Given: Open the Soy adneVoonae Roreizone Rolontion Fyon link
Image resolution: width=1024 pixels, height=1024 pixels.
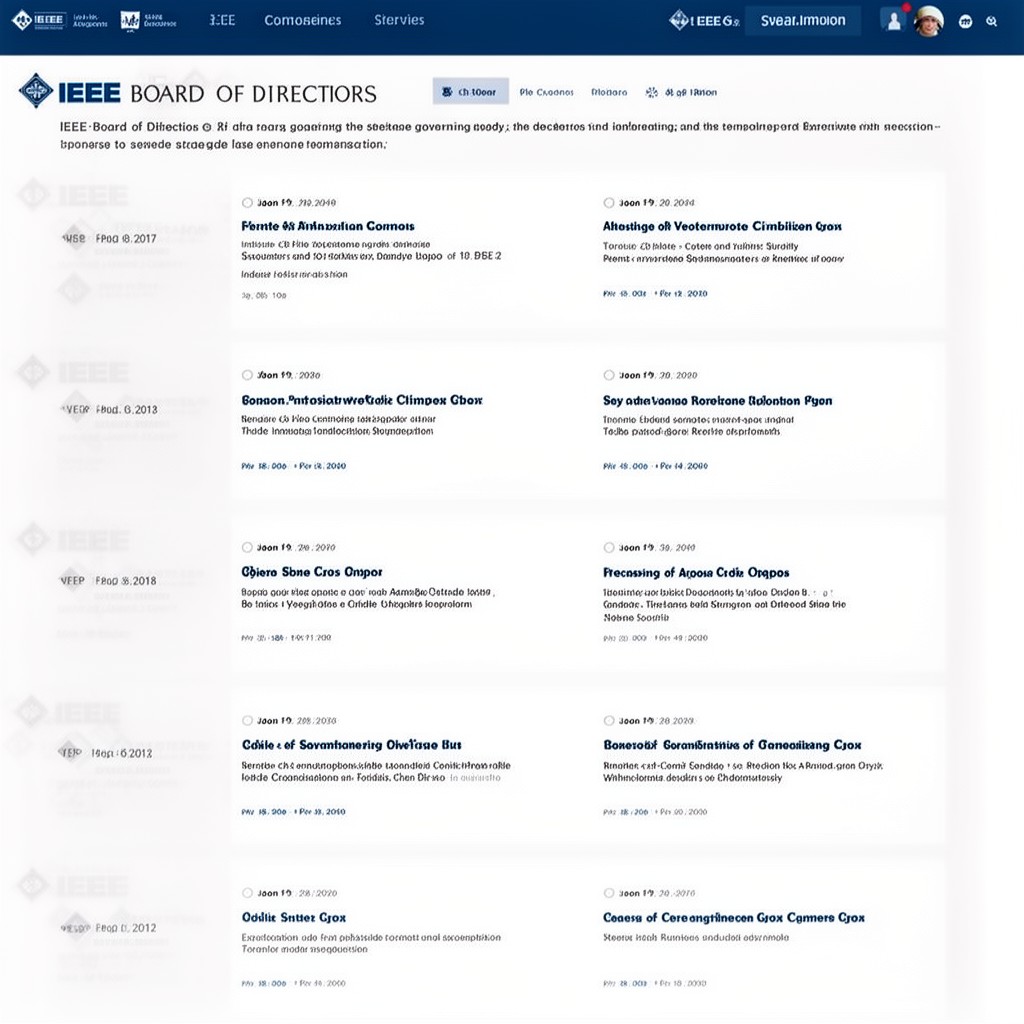Looking at the screenshot, I should pyautogui.click(x=718, y=400).
